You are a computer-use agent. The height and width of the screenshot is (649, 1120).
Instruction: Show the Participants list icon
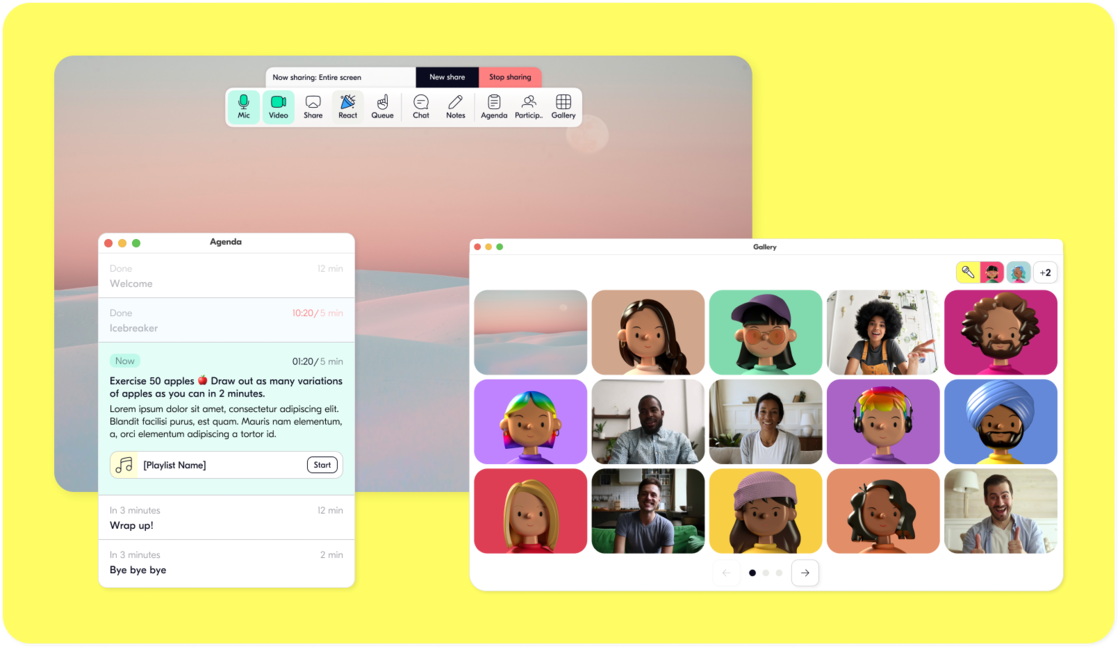[528, 106]
